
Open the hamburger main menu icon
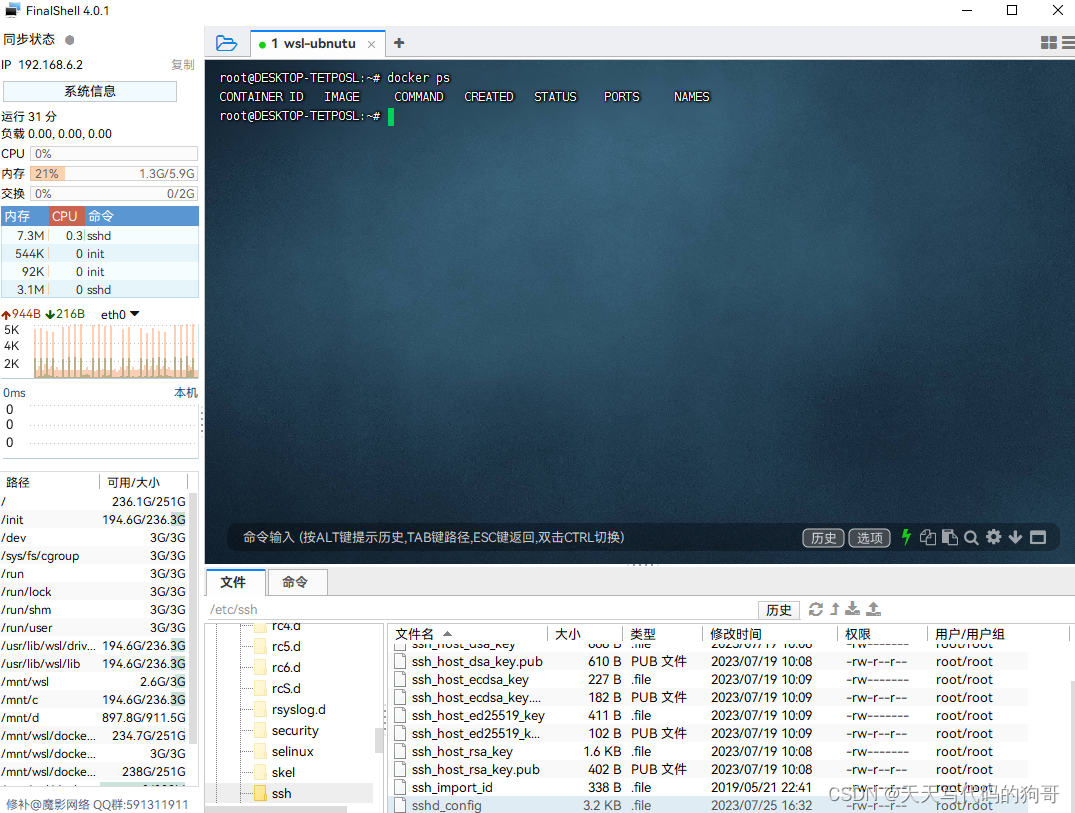click(1068, 43)
